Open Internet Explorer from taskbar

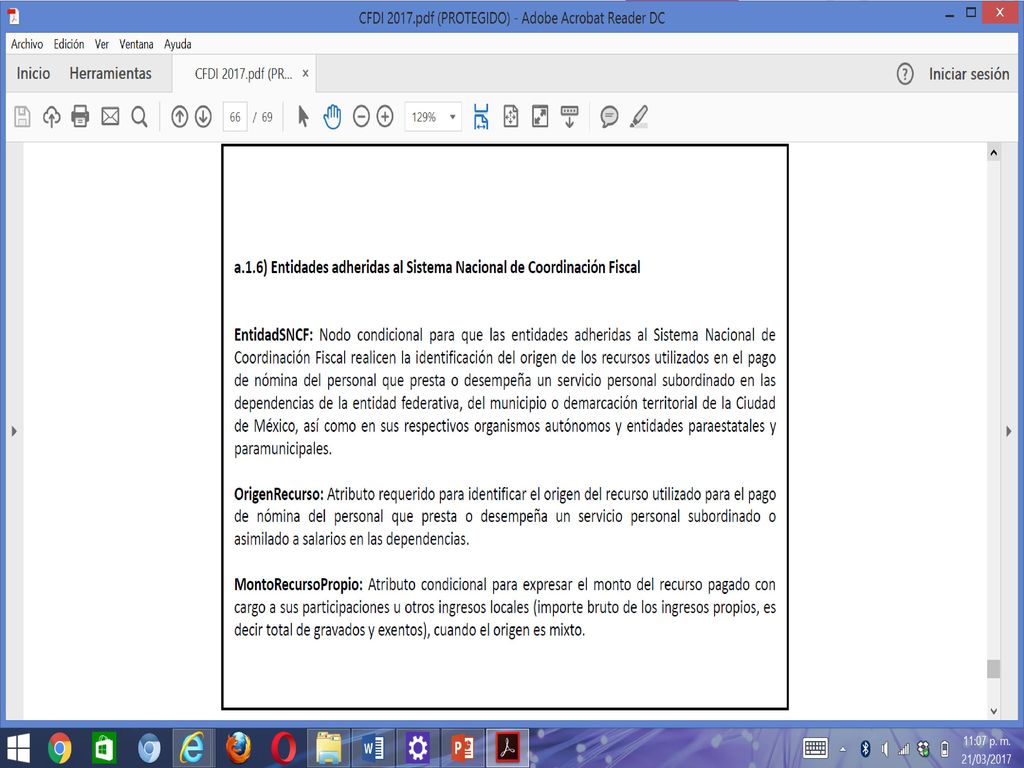click(192, 748)
